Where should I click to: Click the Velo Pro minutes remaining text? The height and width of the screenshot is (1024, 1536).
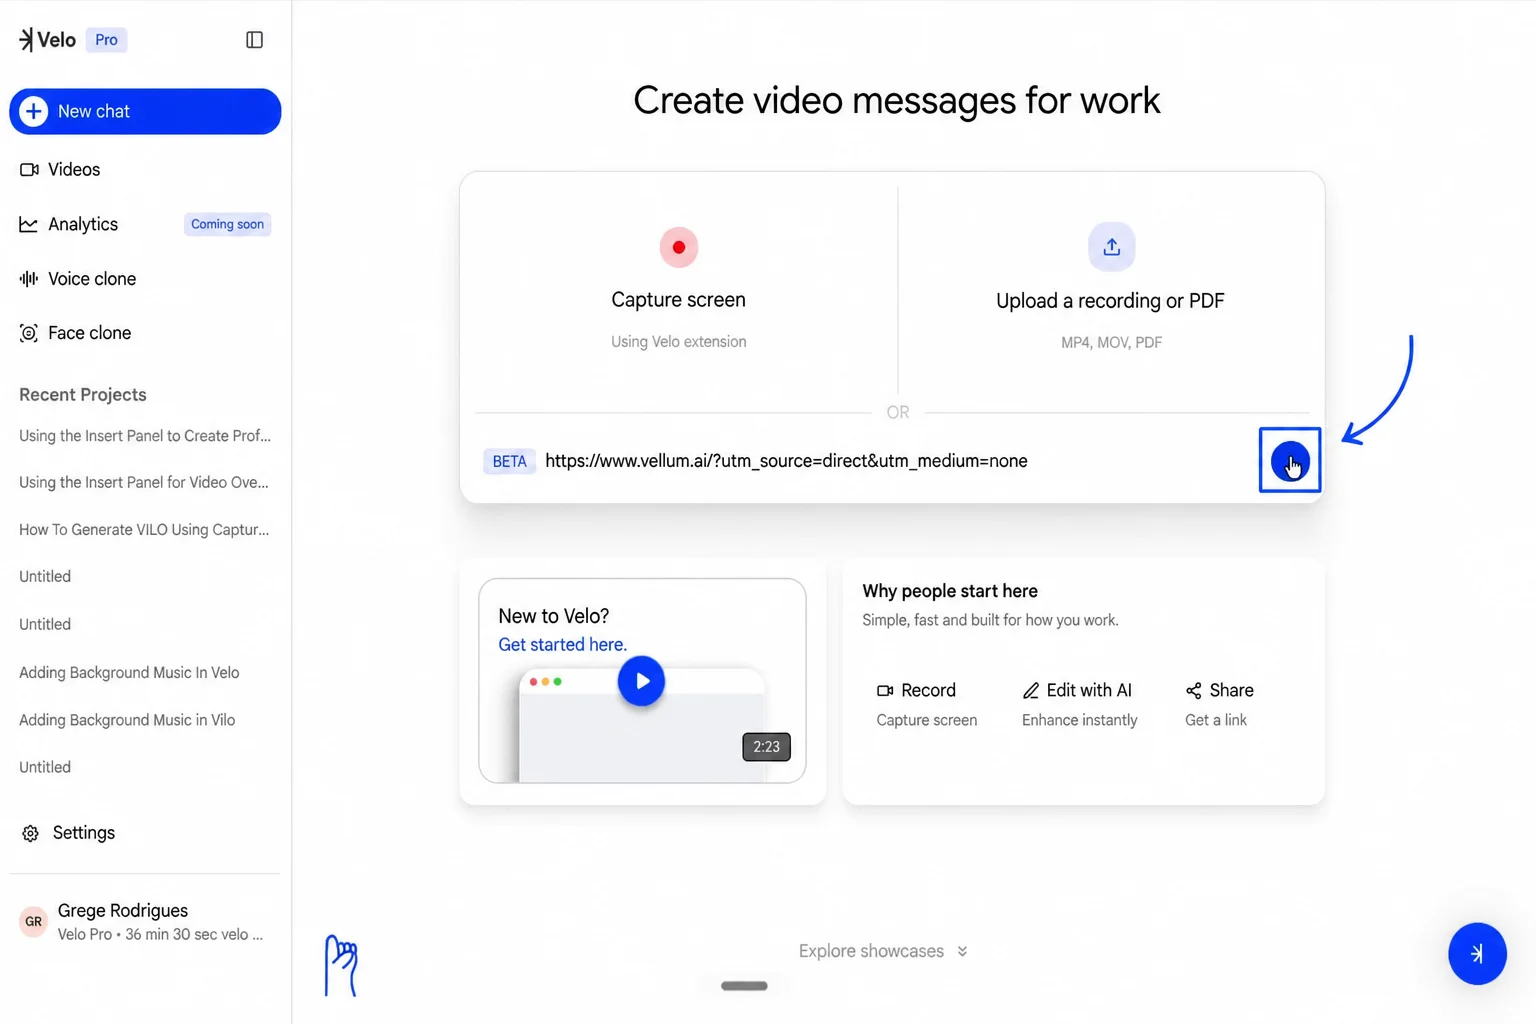coord(160,935)
